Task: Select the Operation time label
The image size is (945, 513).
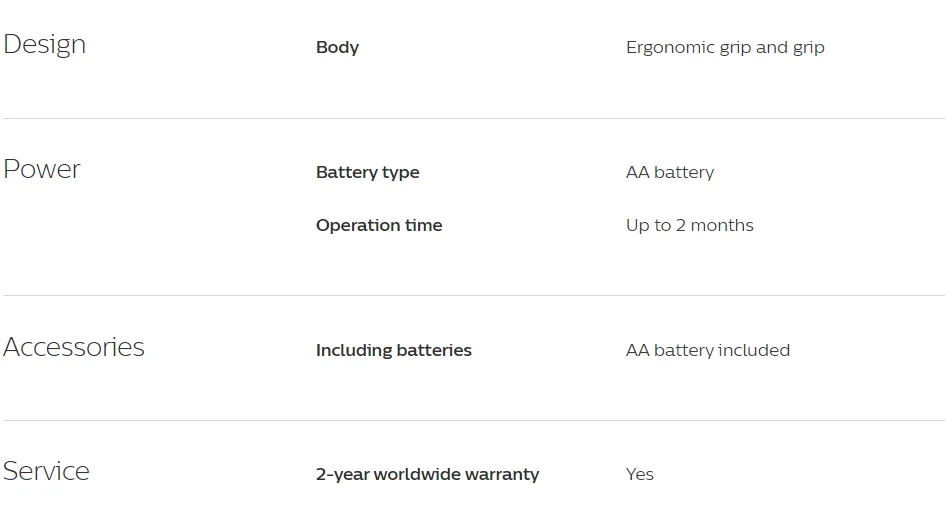Action: pos(378,225)
